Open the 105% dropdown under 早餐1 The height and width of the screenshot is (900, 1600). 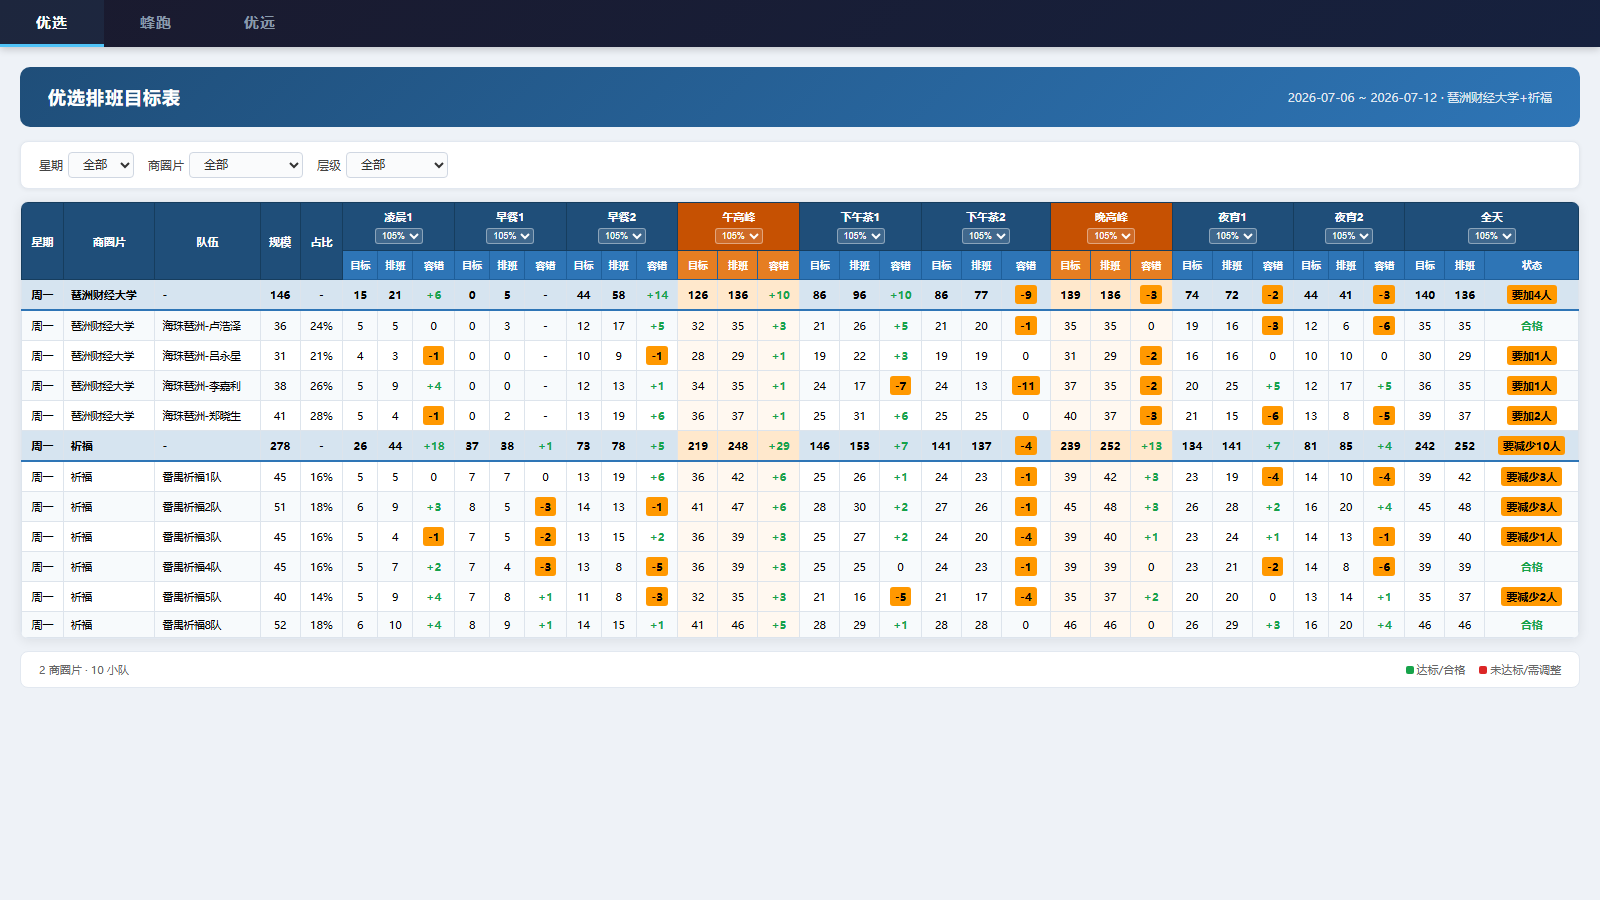(510, 236)
